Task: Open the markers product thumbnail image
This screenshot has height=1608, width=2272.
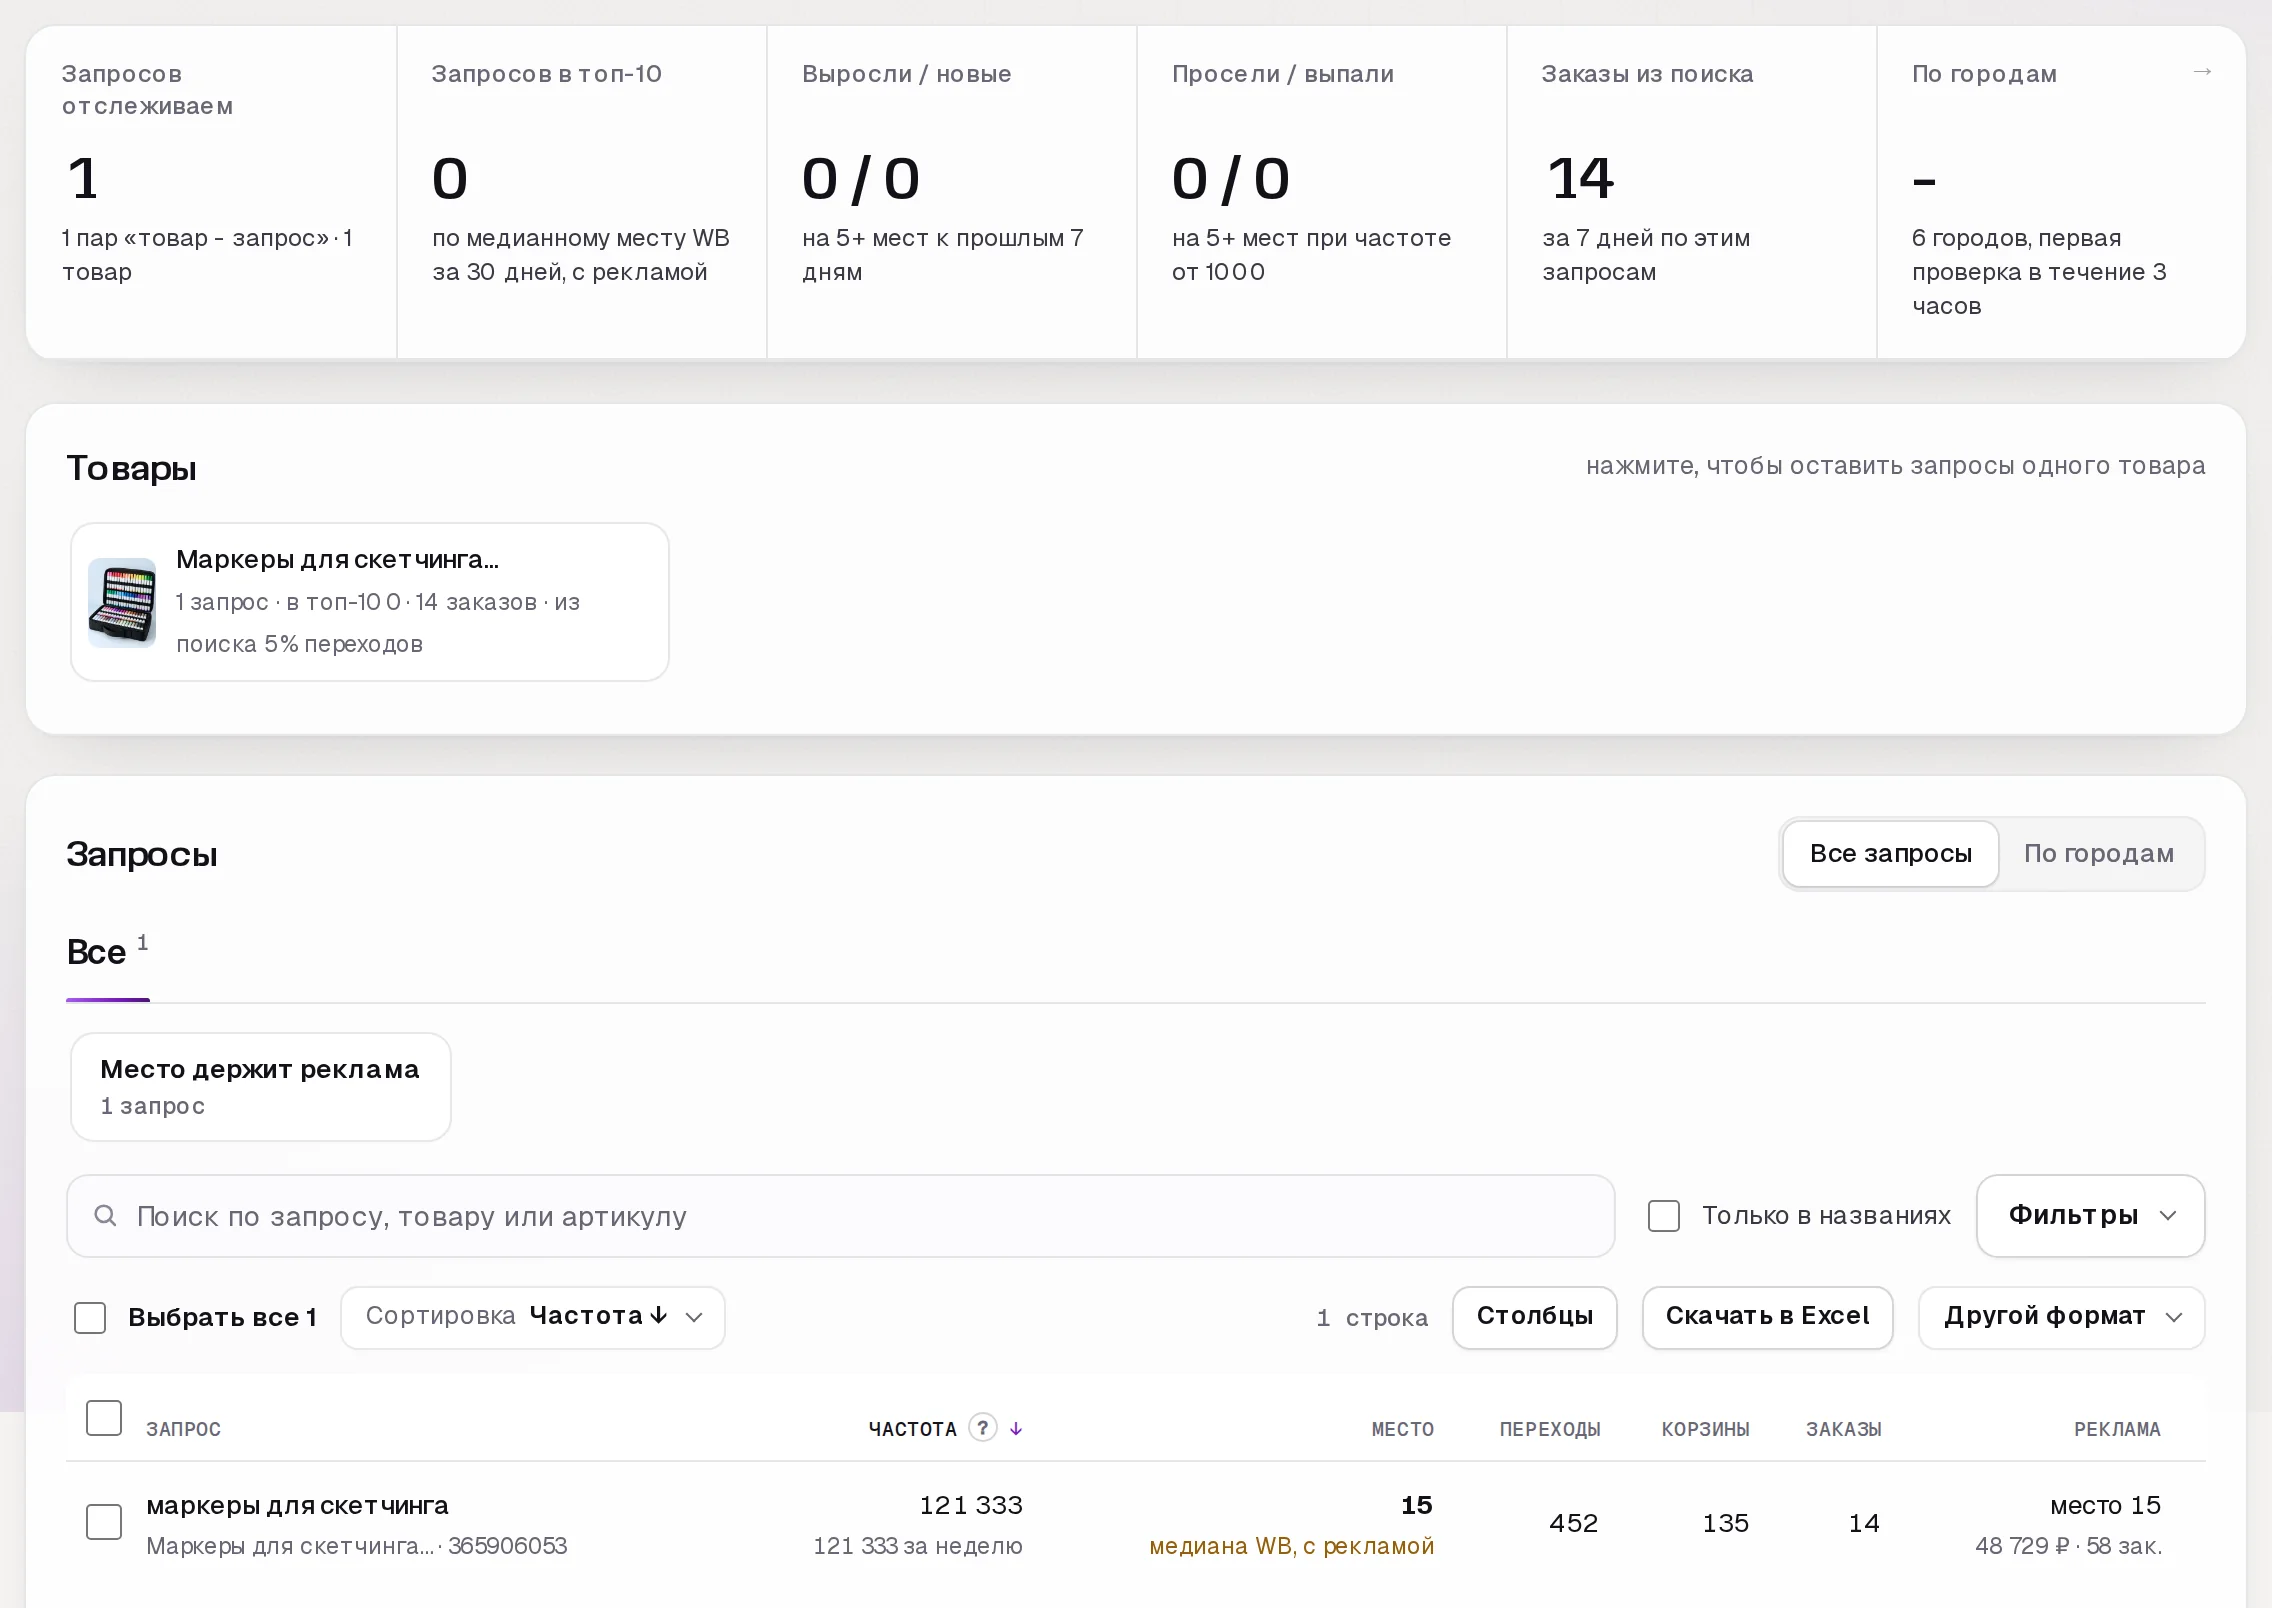Action: [x=122, y=602]
